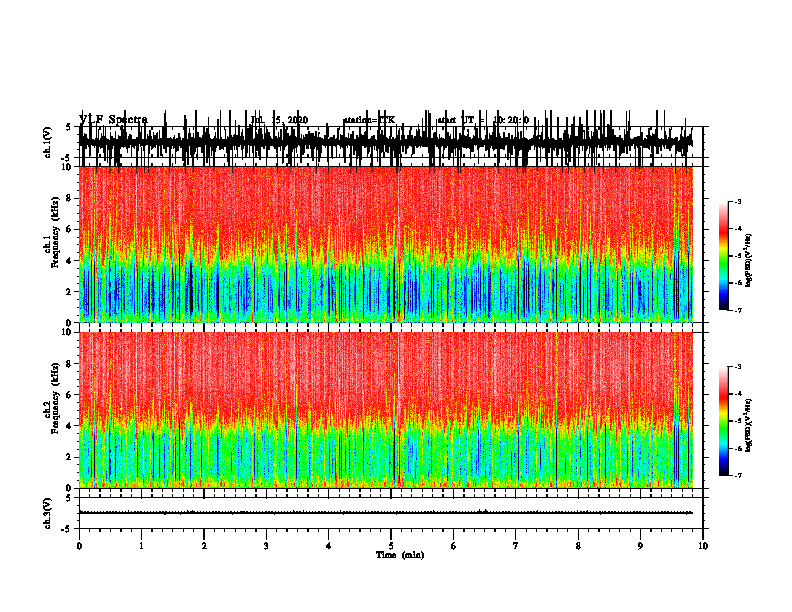Screen dimensions: 792x612
Task: Click the 'start UT = 10:20:0' header text
Action: click(x=483, y=120)
